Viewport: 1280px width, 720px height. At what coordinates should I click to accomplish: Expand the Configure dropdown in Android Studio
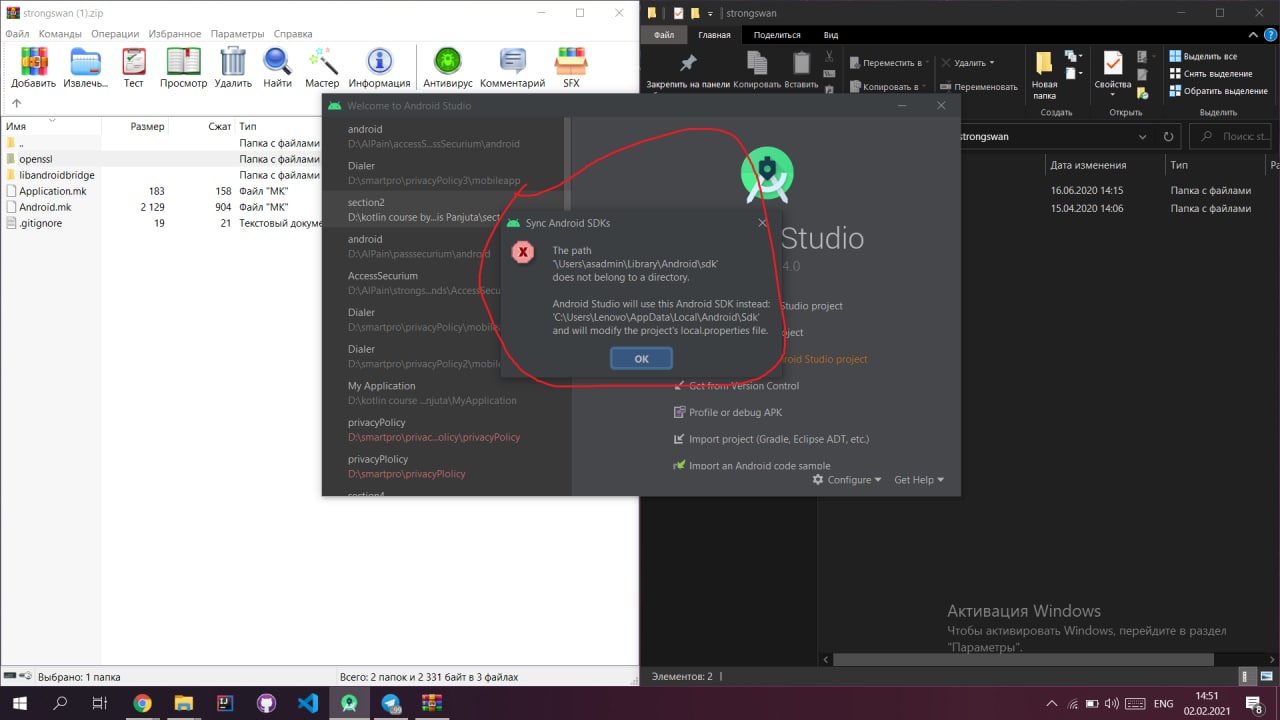tap(847, 480)
